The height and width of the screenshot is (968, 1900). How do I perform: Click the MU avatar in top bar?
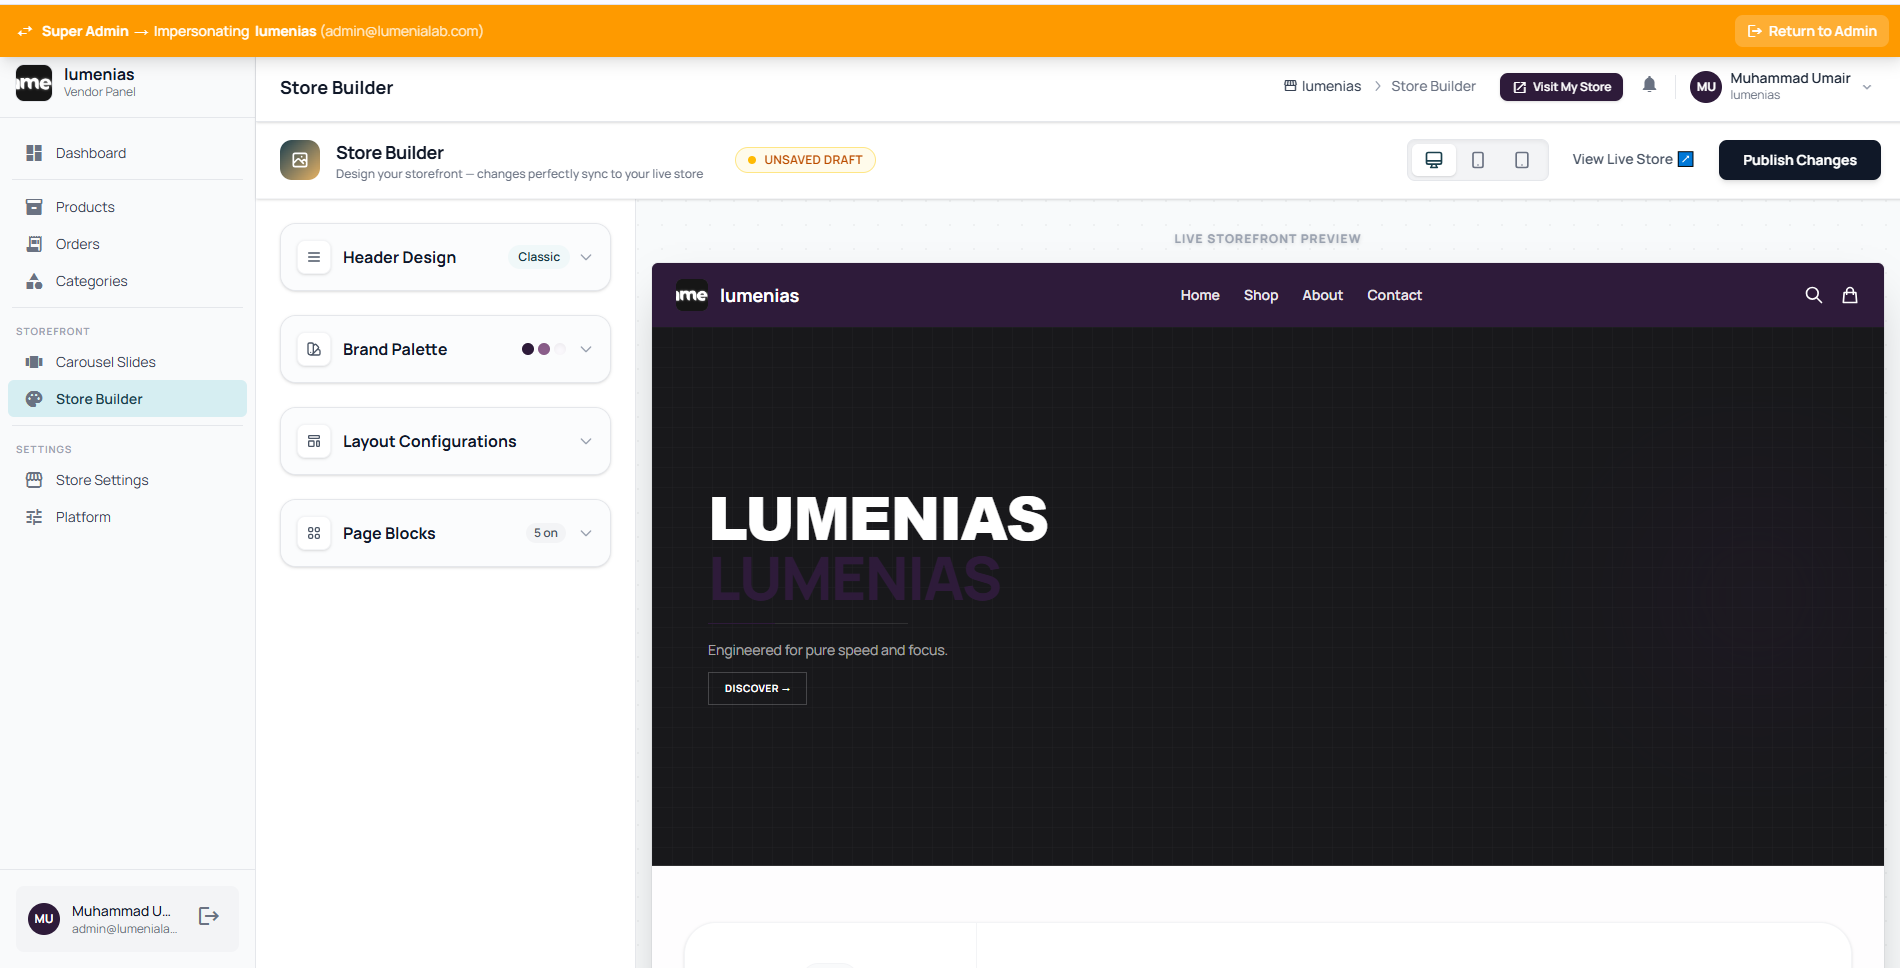1706,87
